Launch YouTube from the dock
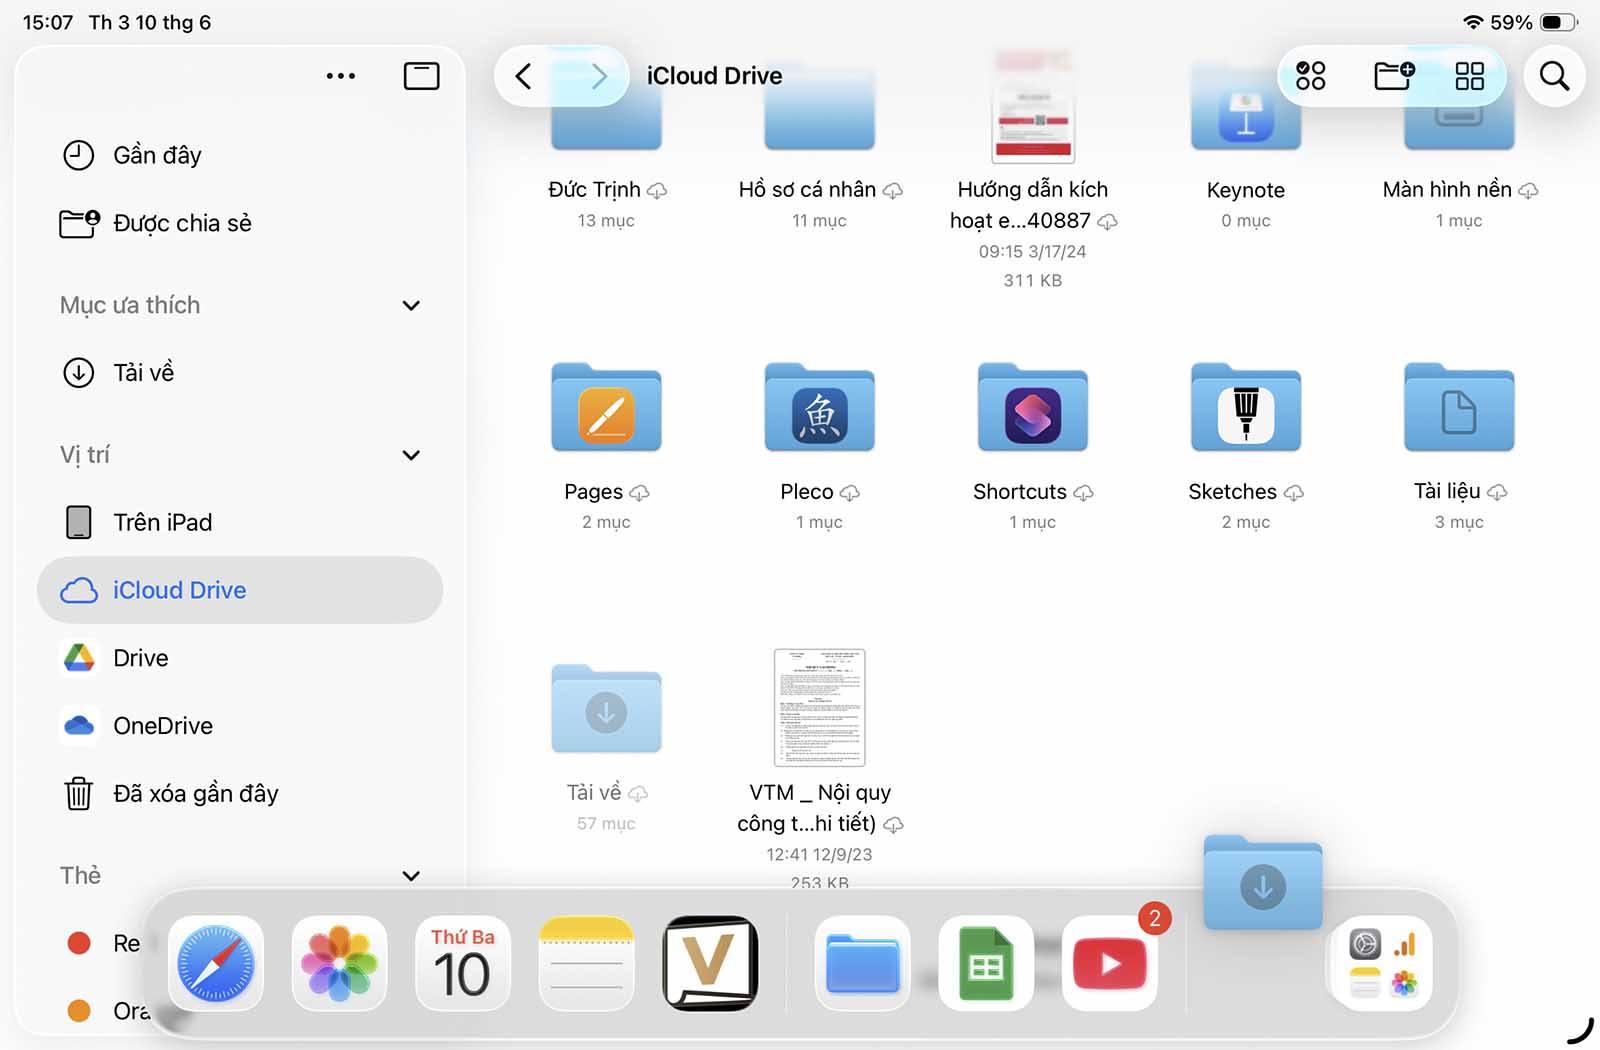1600x1050 pixels. (x=1109, y=964)
